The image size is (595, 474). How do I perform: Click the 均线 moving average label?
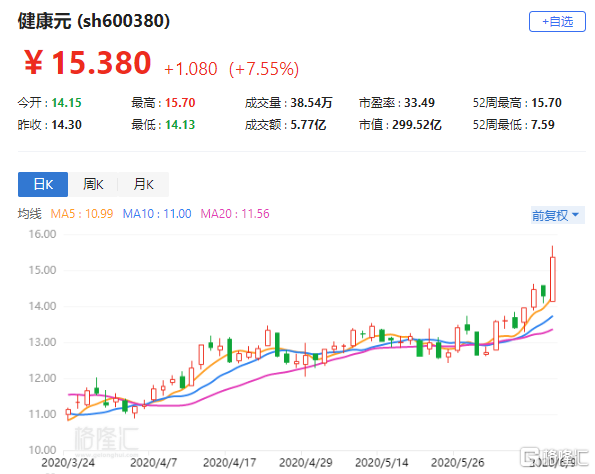click(x=29, y=214)
